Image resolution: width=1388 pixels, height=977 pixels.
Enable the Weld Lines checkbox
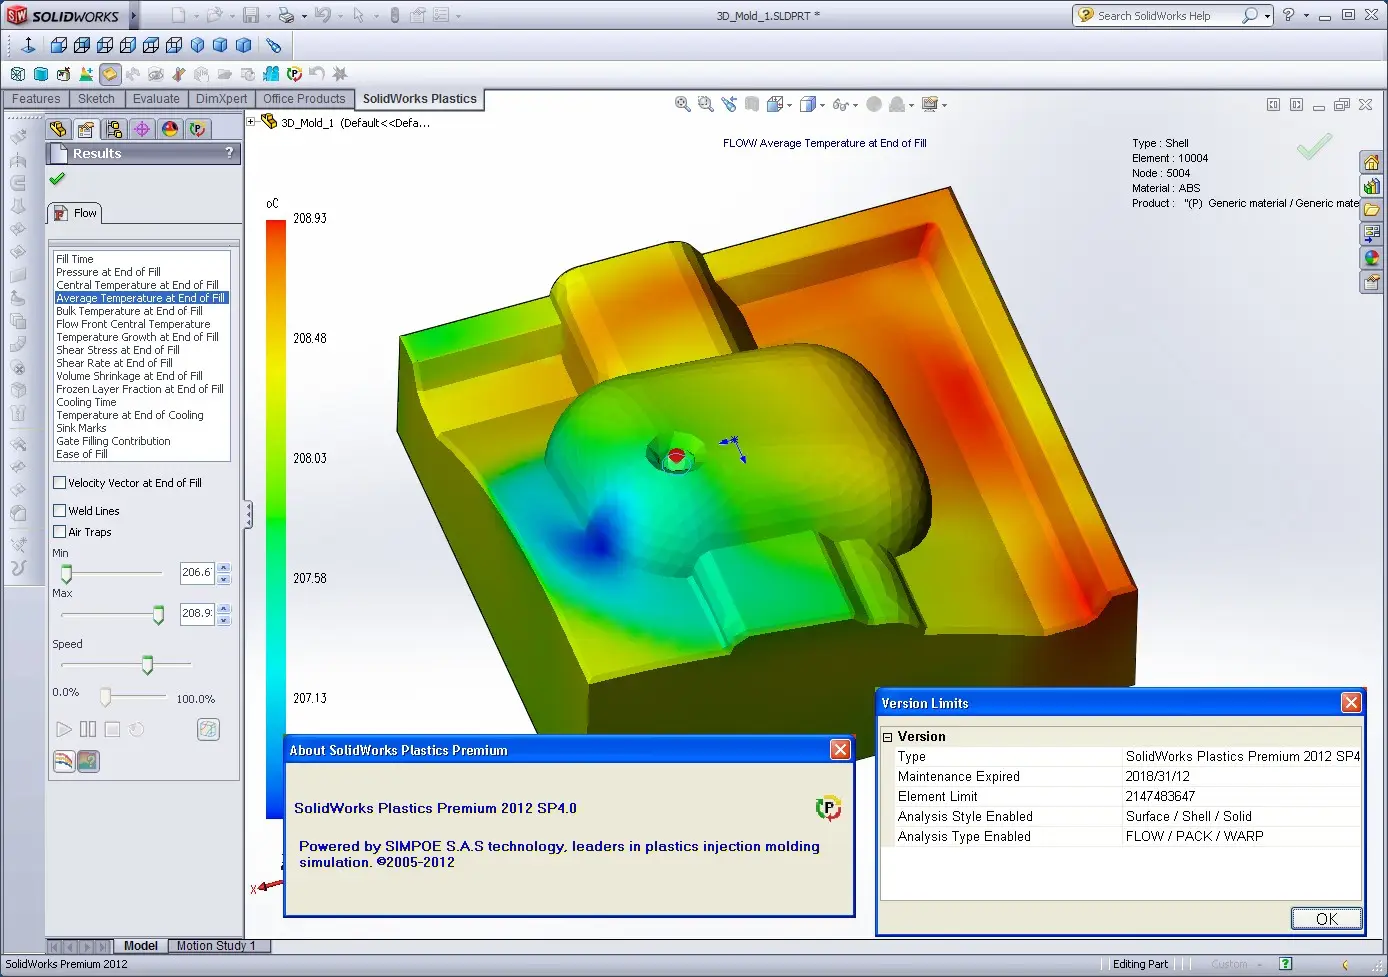(59, 511)
